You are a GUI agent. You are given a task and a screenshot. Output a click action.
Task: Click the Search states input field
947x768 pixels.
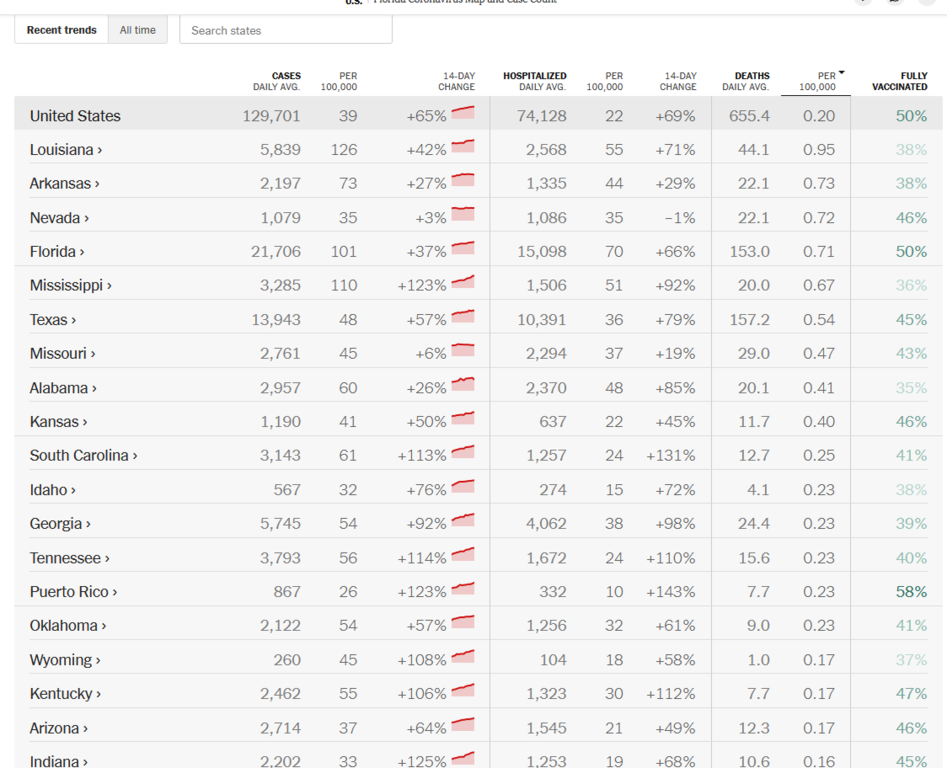tap(286, 30)
